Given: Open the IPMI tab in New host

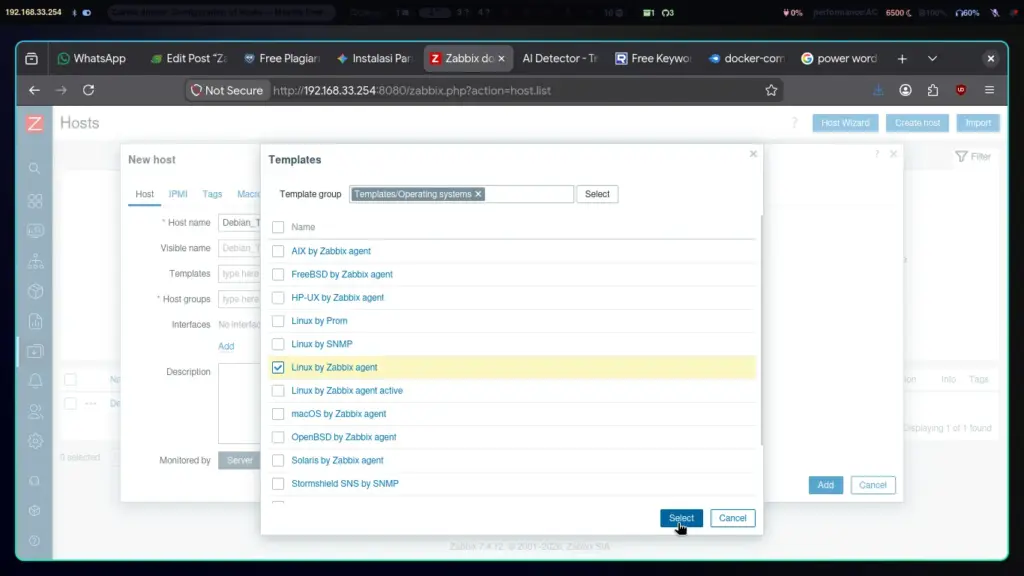Looking at the screenshot, I should click(x=178, y=194).
